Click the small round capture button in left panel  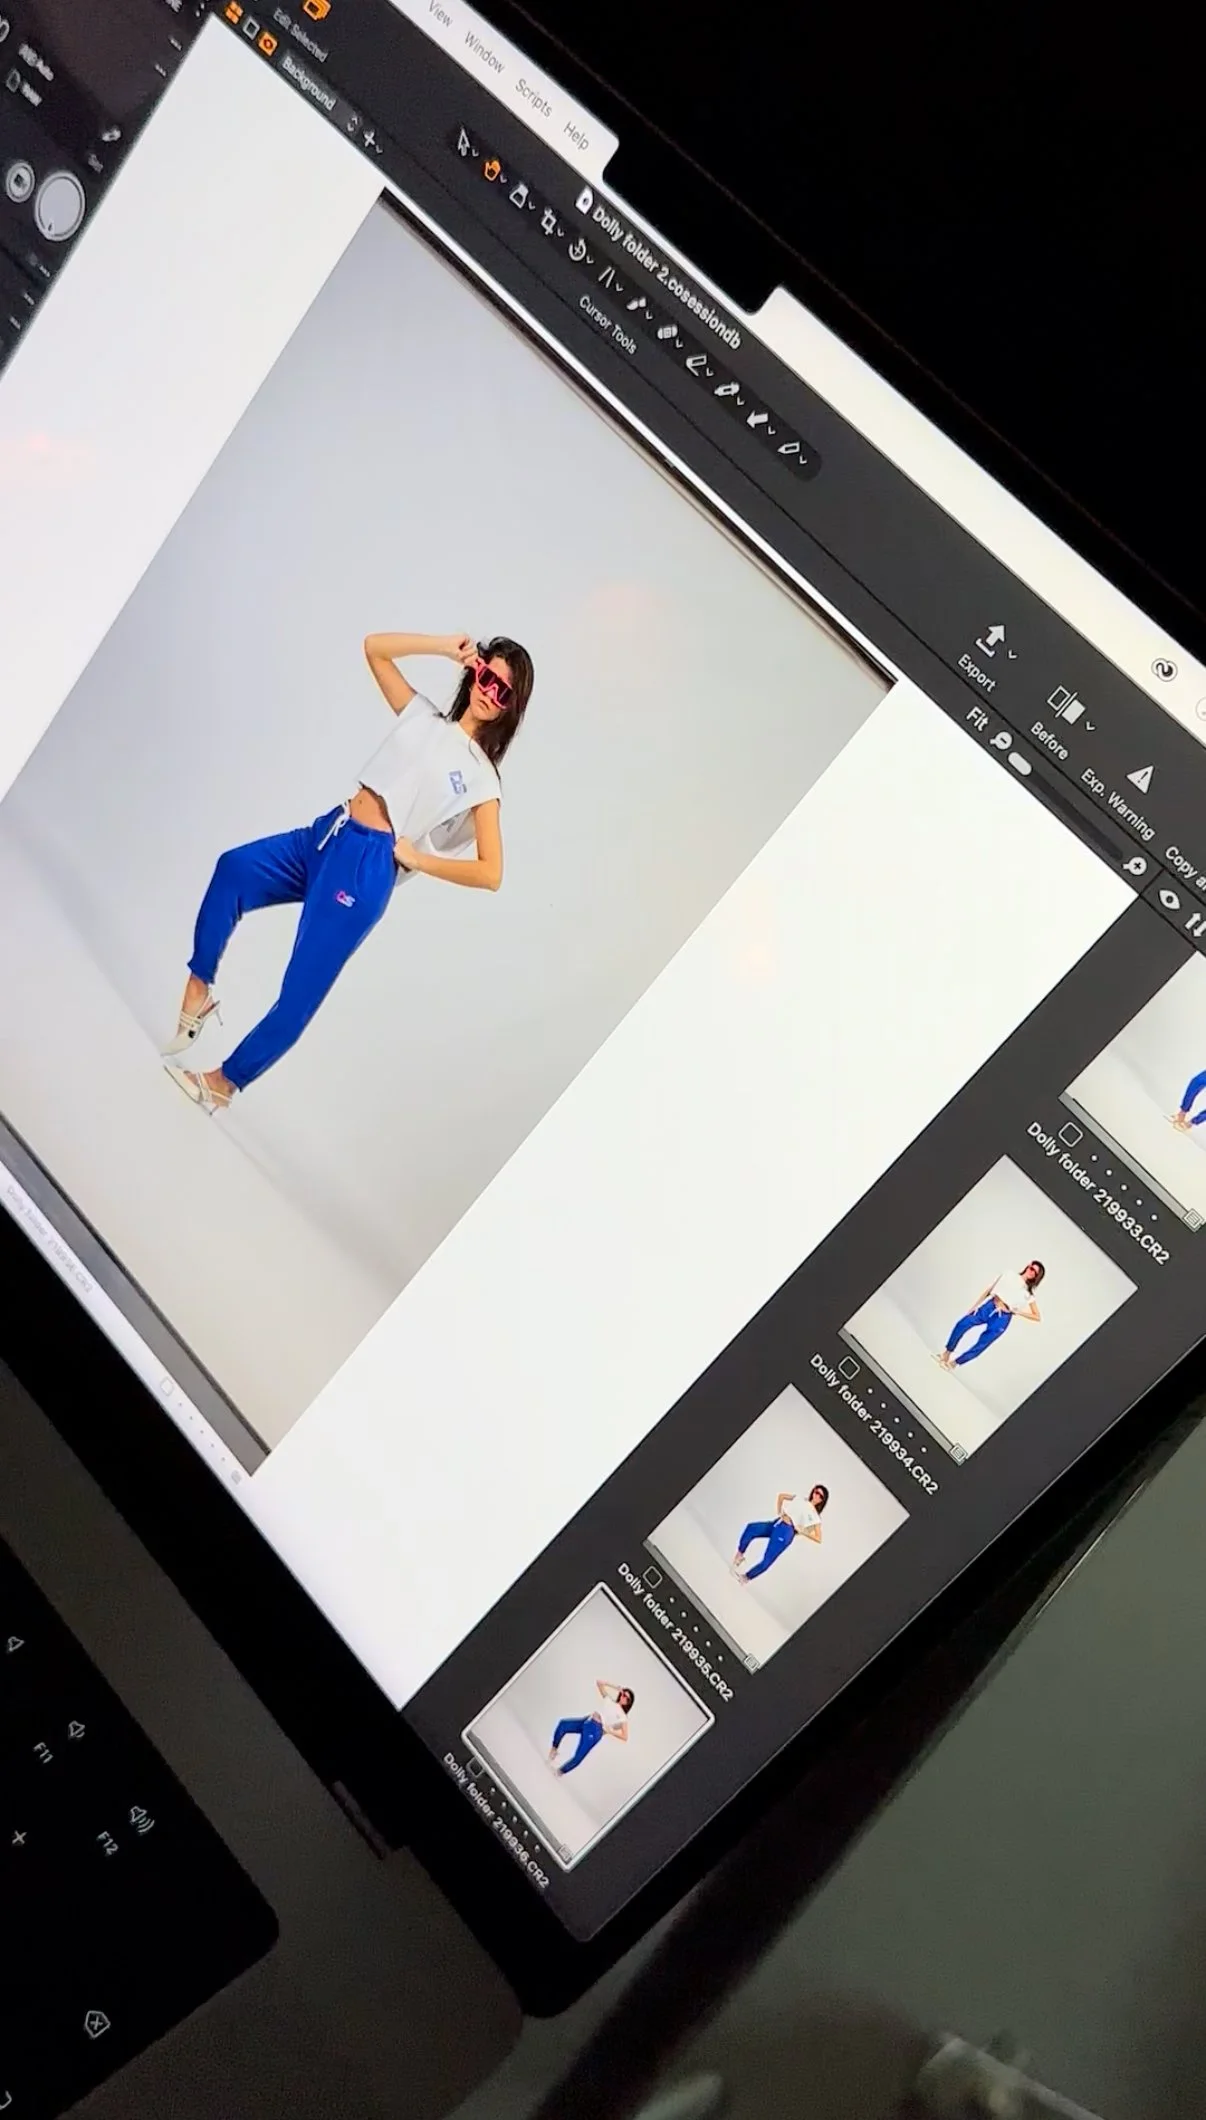(20, 182)
